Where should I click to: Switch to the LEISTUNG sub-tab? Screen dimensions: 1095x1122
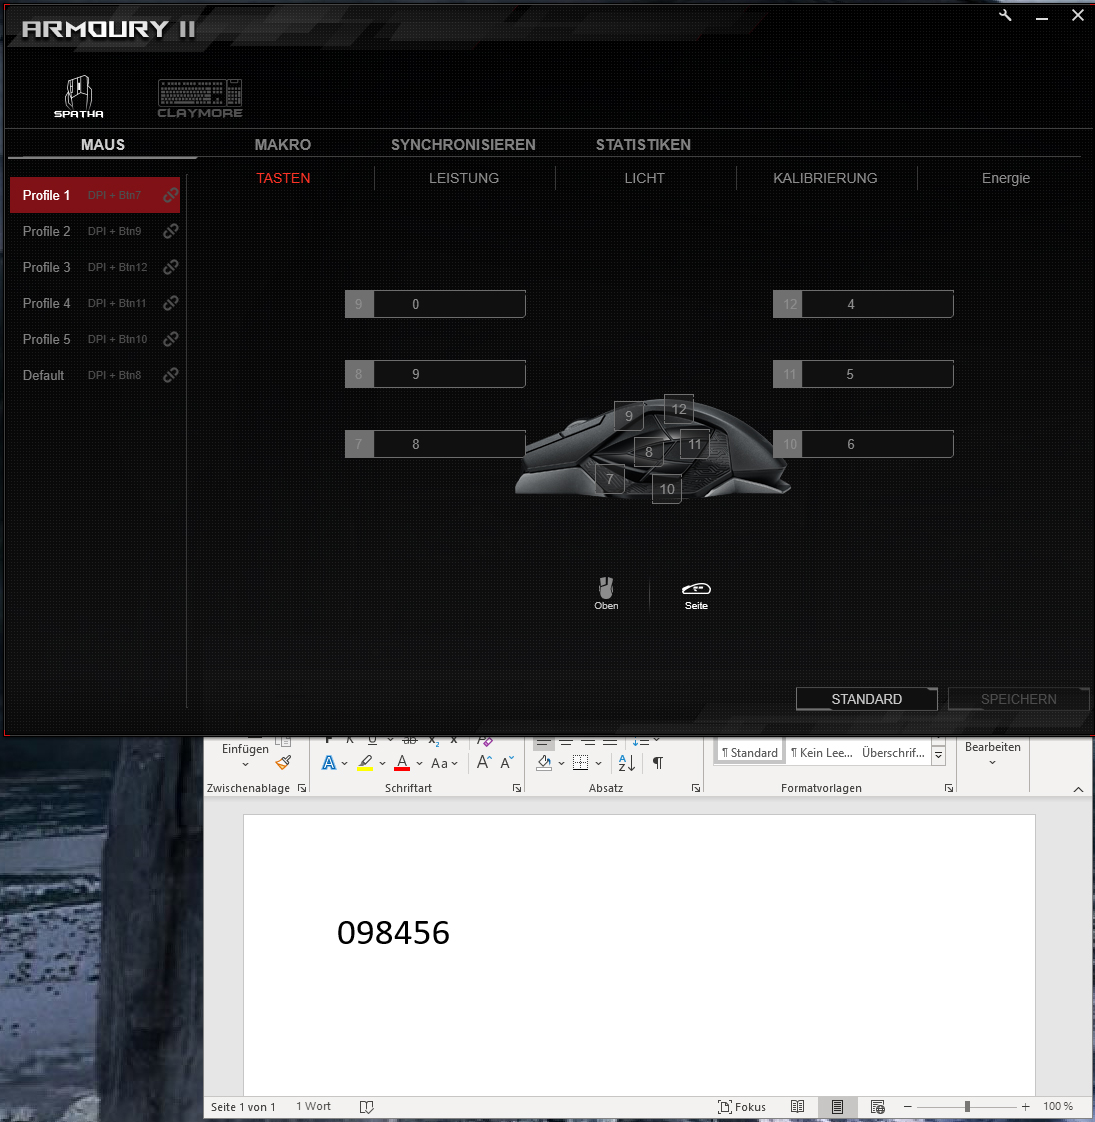click(x=464, y=178)
